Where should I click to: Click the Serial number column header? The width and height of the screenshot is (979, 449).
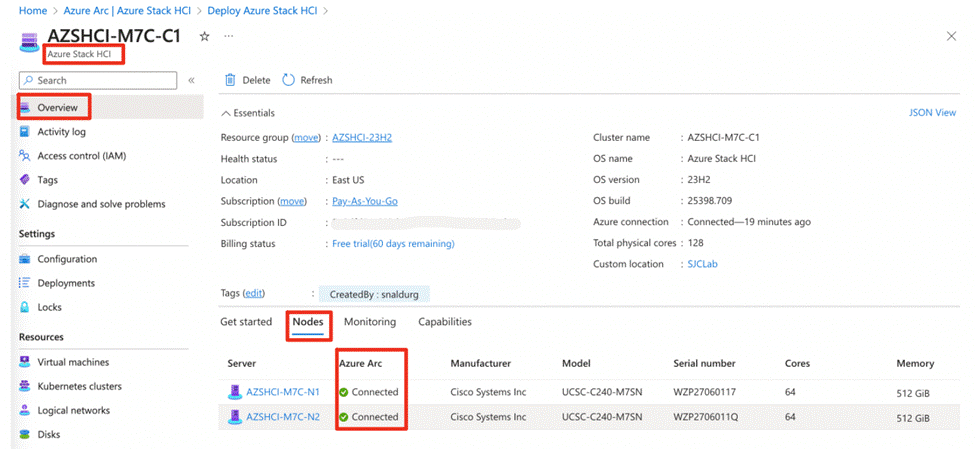pos(704,363)
